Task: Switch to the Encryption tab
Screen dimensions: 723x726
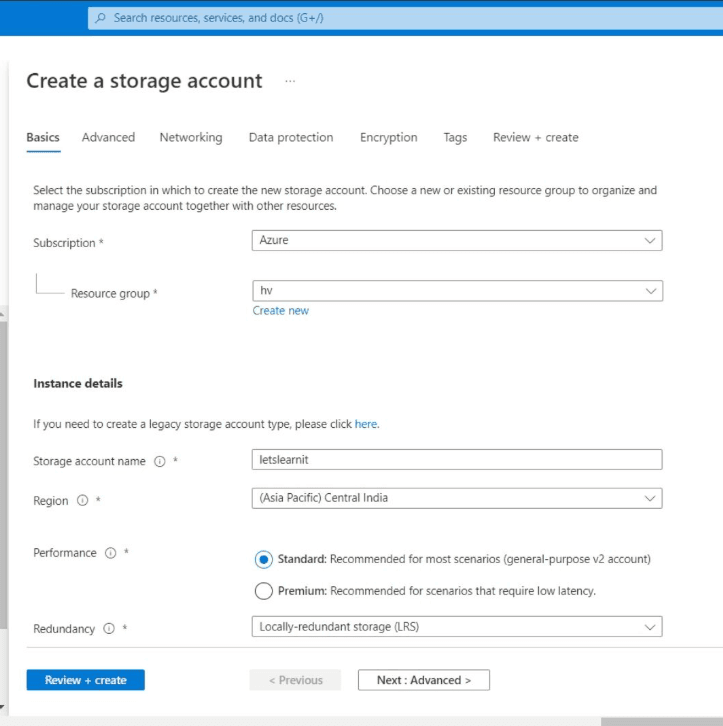Action: point(388,138)
